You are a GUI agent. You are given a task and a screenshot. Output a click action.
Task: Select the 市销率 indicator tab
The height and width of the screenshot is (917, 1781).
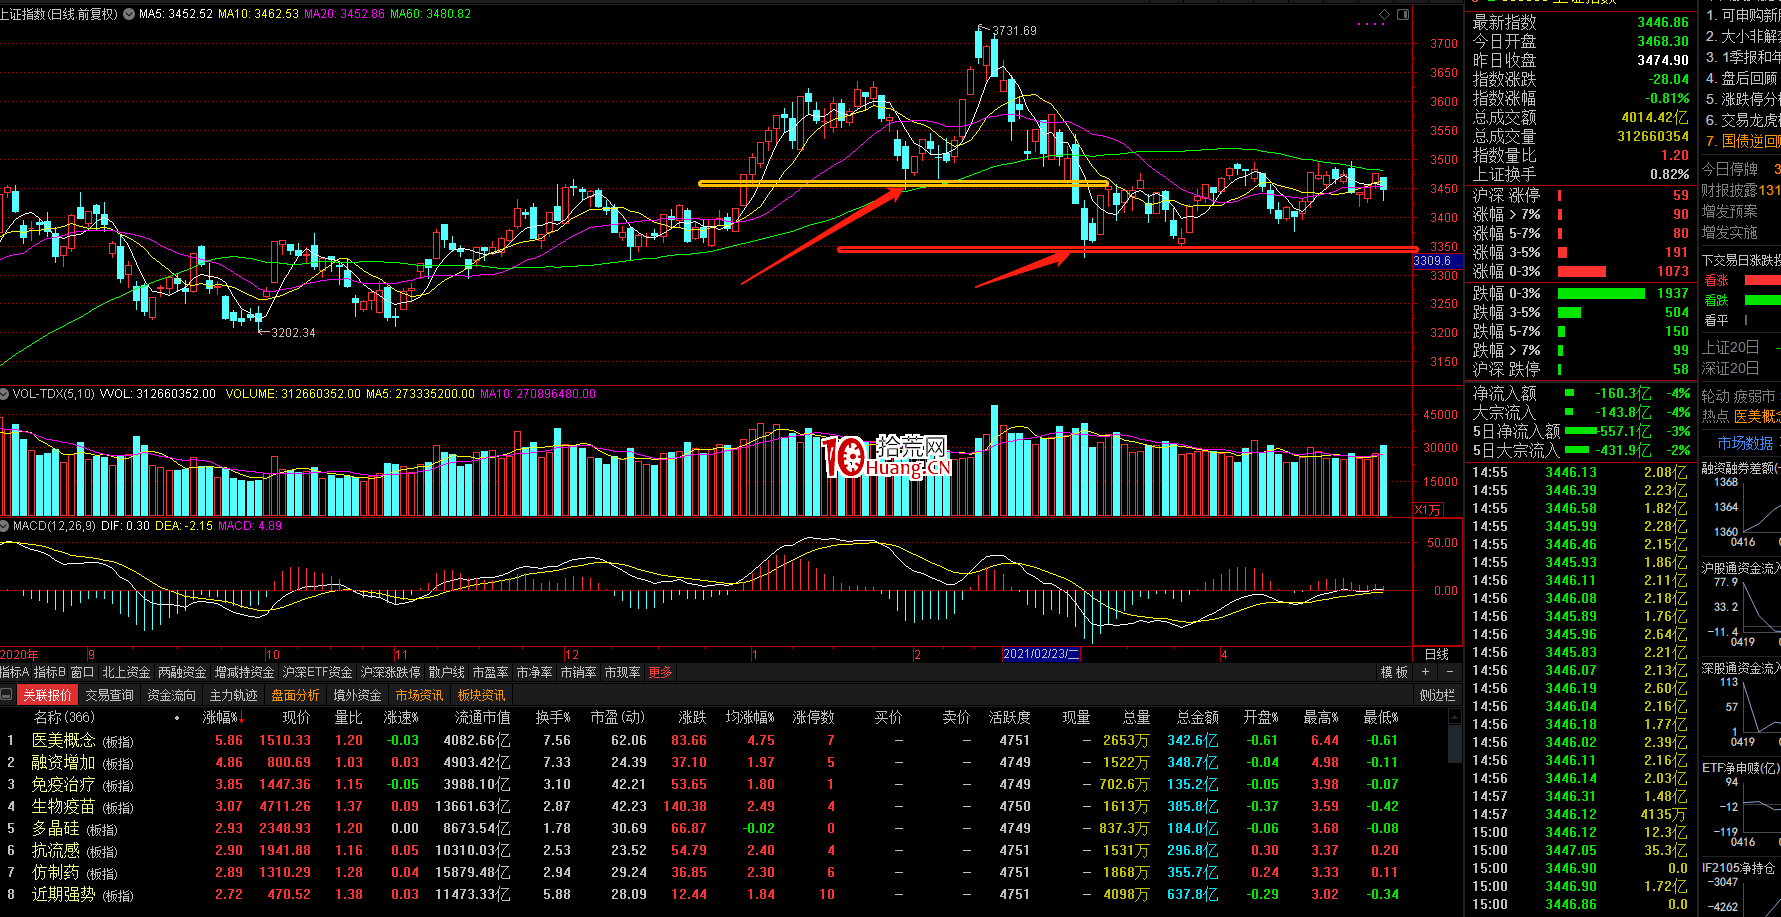tap(578, 672)
